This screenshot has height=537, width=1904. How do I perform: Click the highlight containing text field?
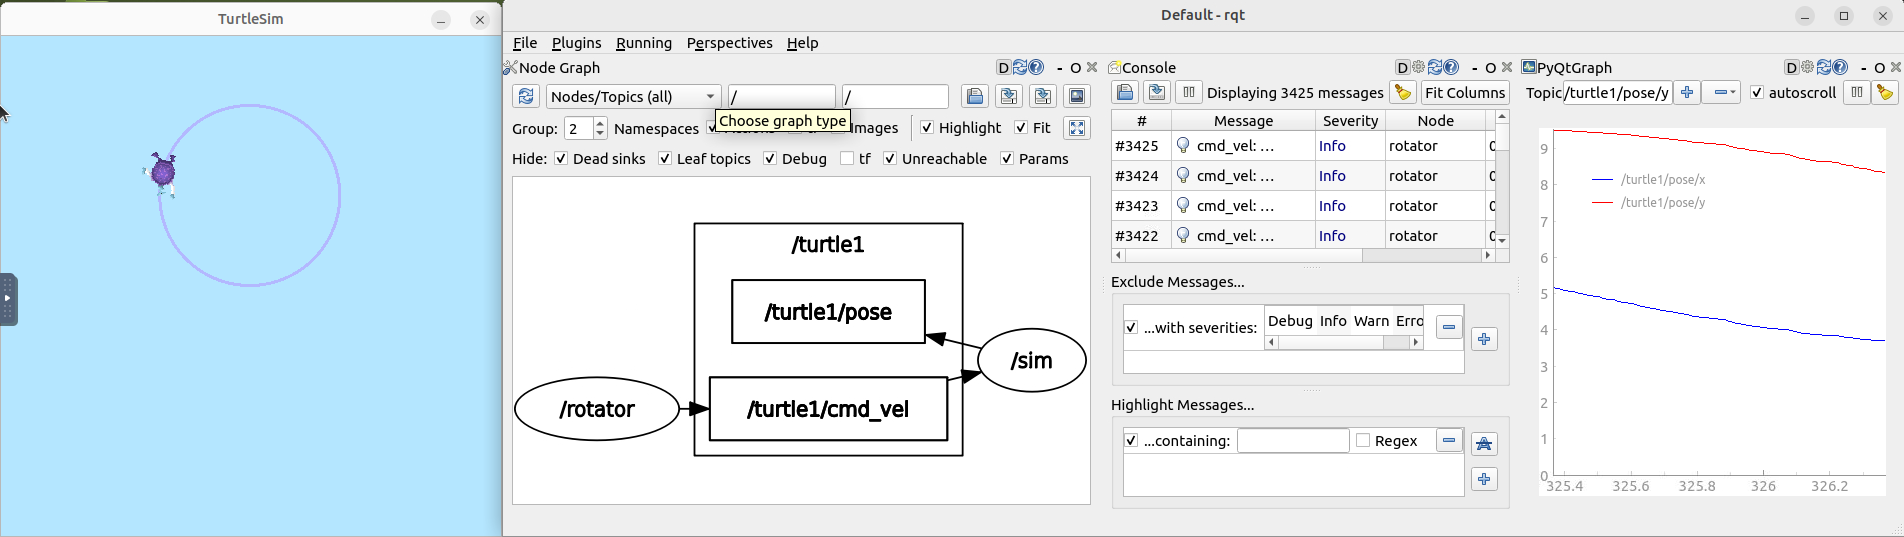(1292, 441)
